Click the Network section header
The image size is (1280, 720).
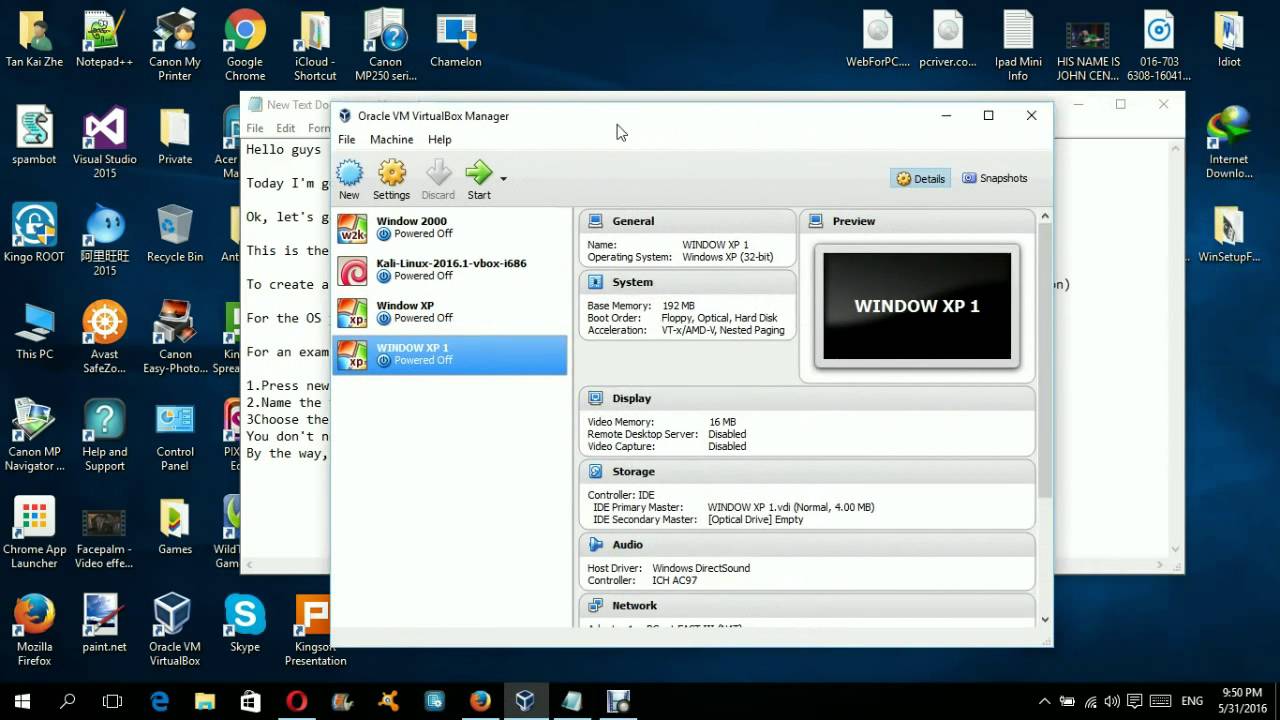point(807,605)
